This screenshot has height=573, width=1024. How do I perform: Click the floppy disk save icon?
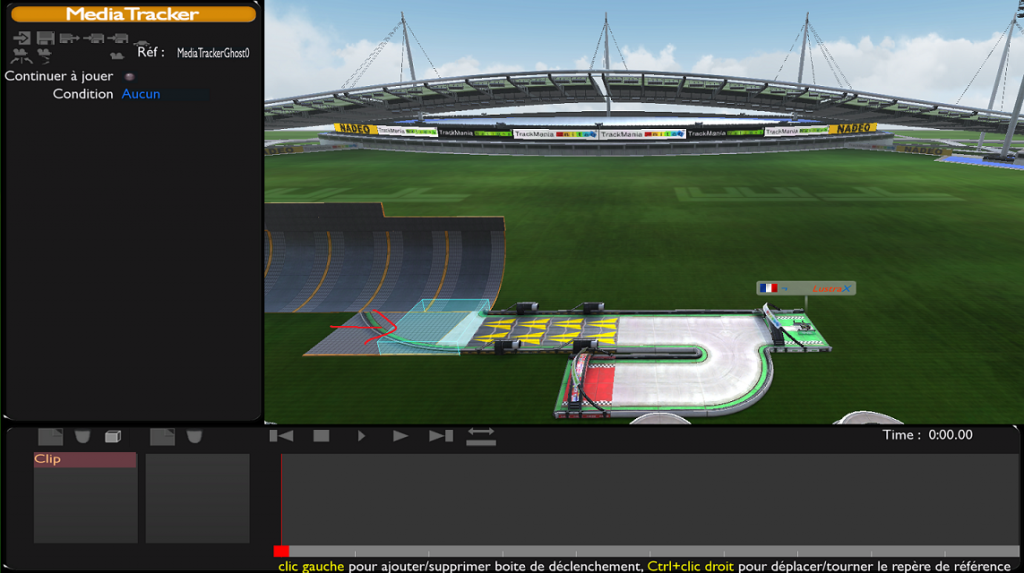(x=45, y=38)
